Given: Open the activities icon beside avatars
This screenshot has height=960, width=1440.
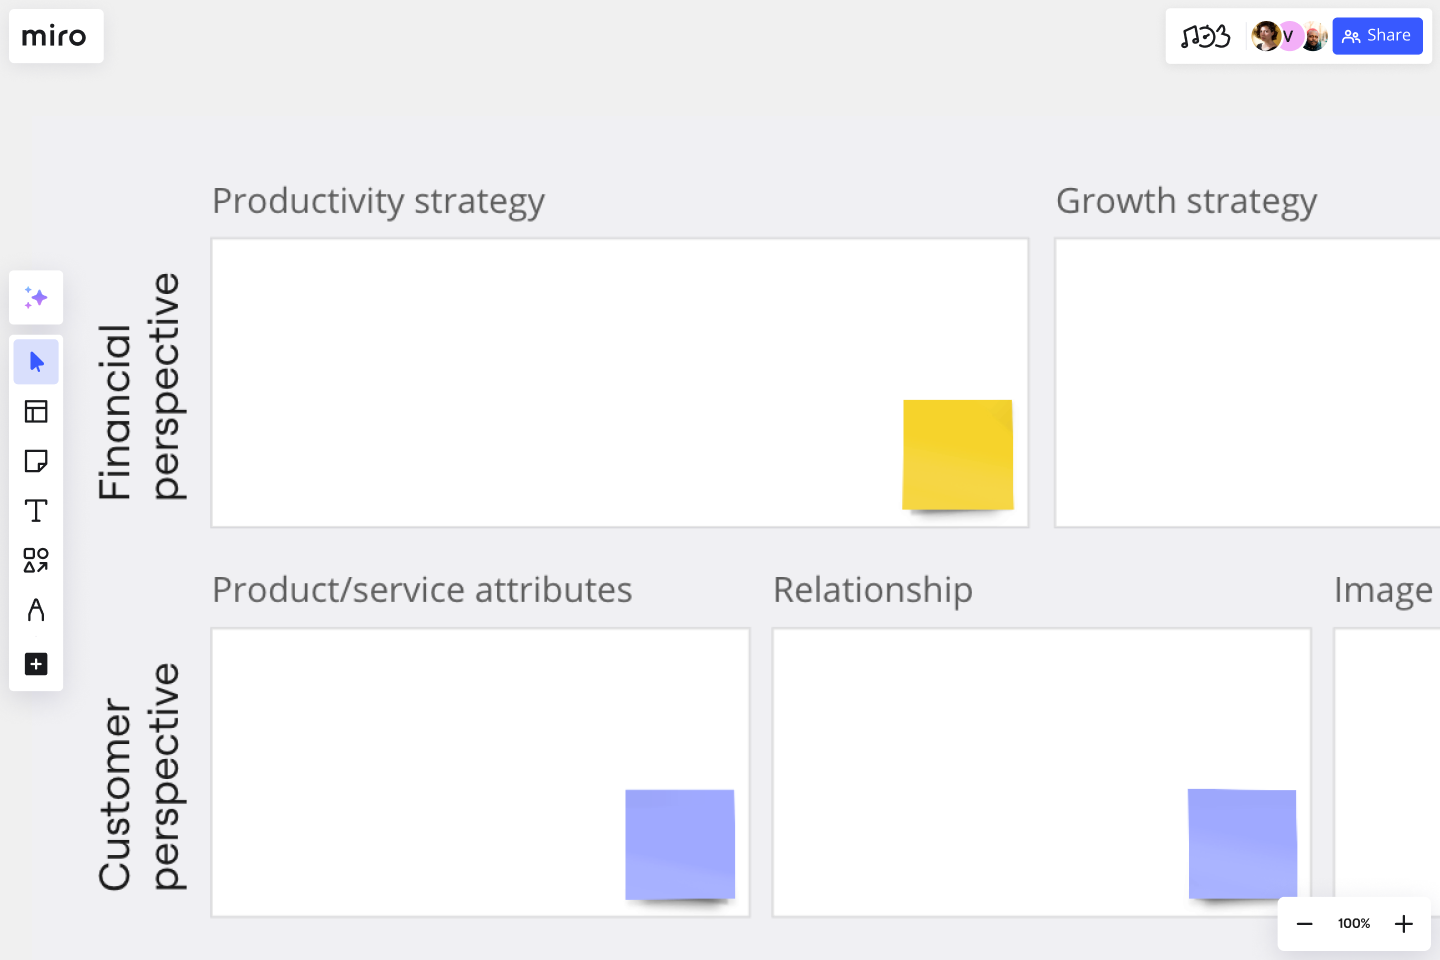Looking at the screenshot, I should coord(1205,37).
